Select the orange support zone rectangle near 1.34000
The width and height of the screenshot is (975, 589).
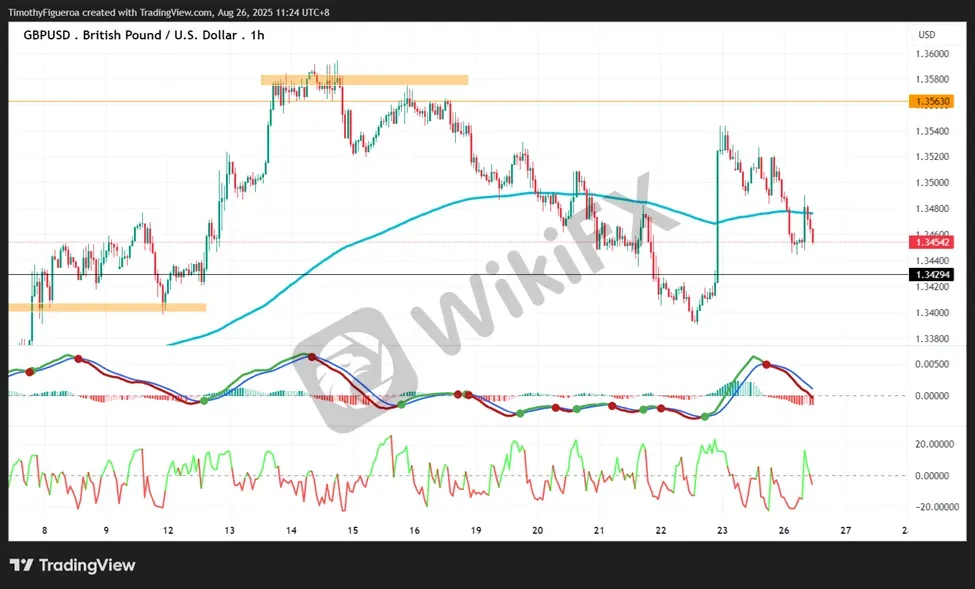107,307
